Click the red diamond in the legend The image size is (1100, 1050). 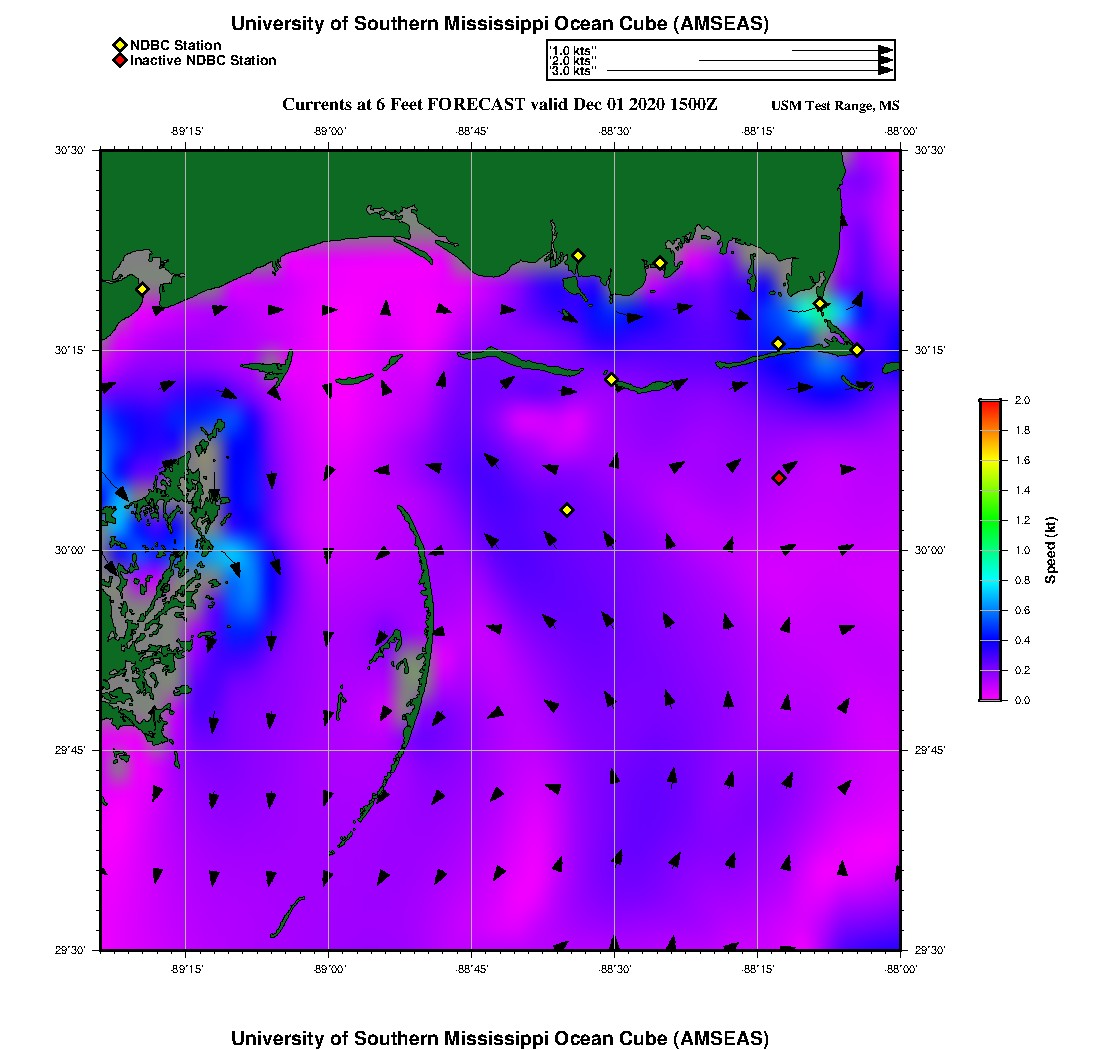[x=119, y=61]
